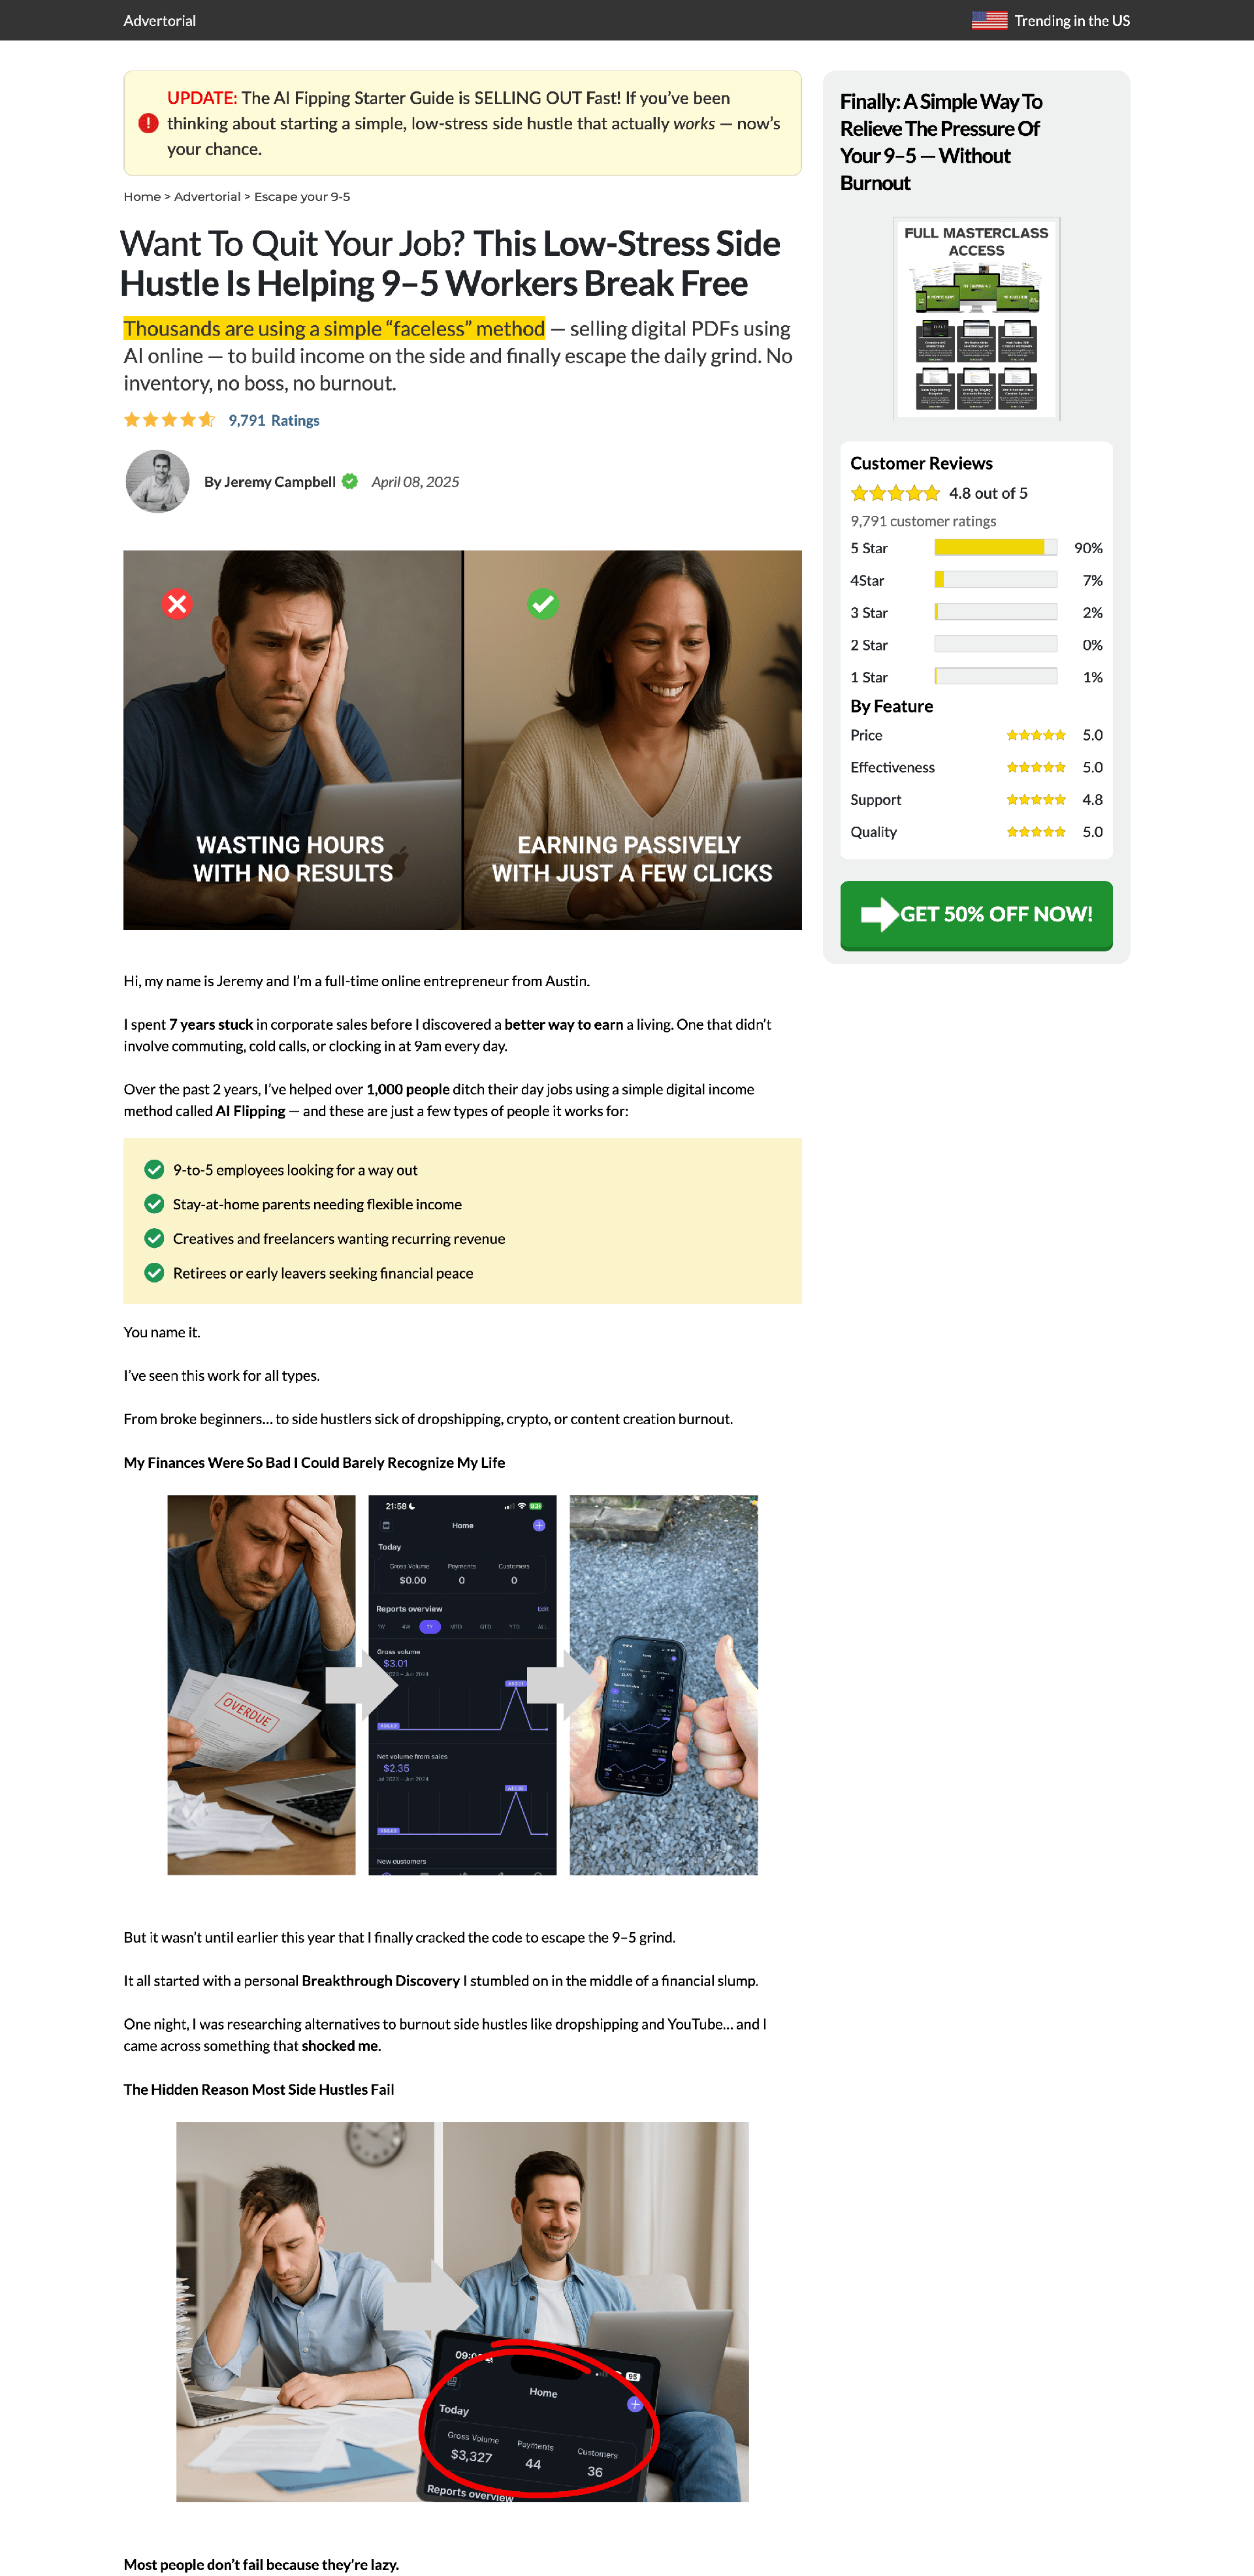Open the Home breadcrumb link
The height and width of the screenshot is (2576, 1254).
(142, 197)
